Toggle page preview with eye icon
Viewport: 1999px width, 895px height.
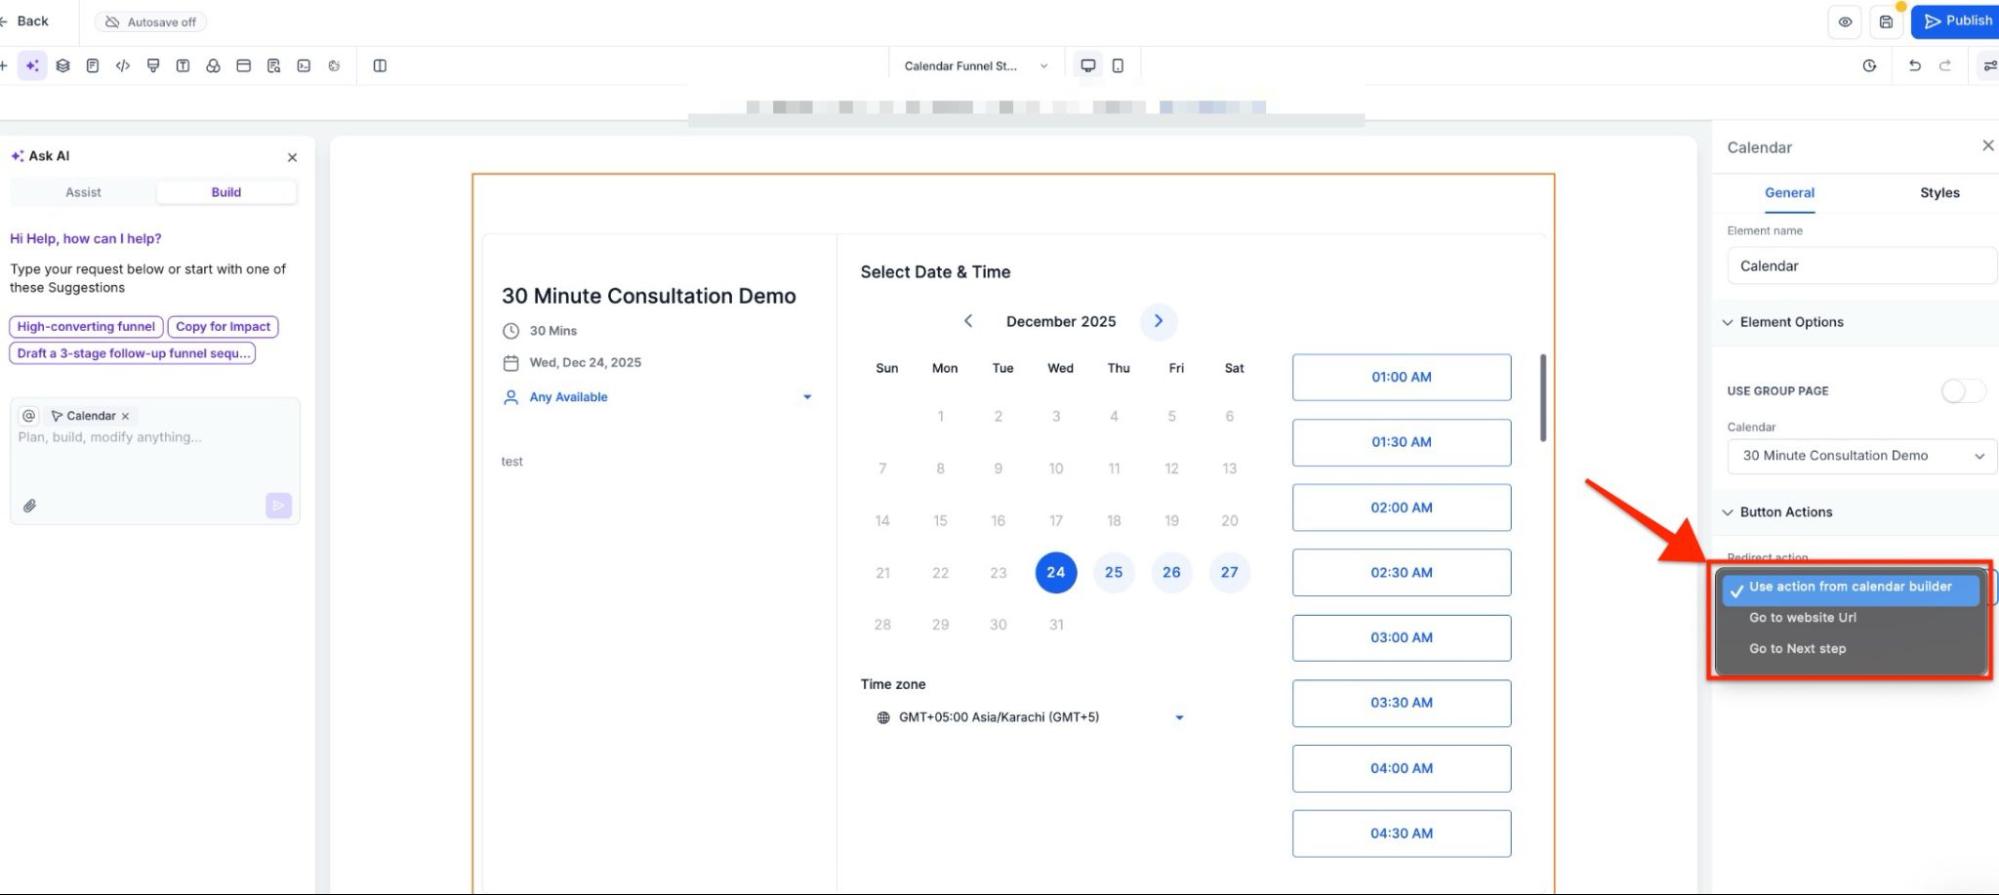click(x=1845, y=22)
